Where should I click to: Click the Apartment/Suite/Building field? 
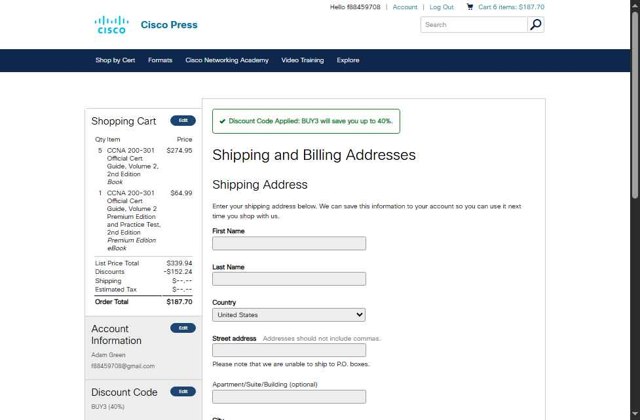click(x=289, y=397)
